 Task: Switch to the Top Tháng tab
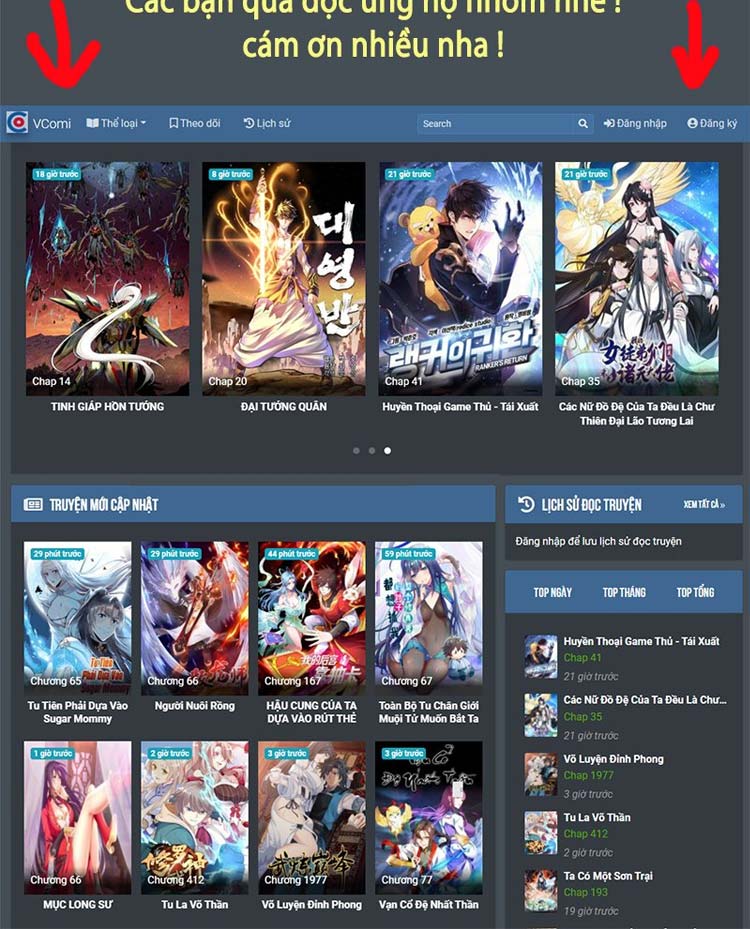pyautogui.click(x=624, y=593)
